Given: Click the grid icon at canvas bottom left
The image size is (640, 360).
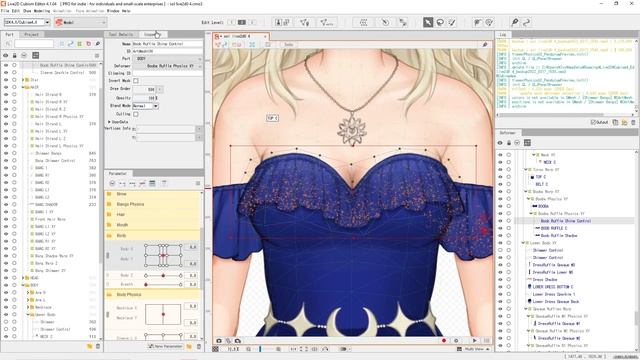Looking at the screenshot, I should pyautogui.click(x=216, y=349).
